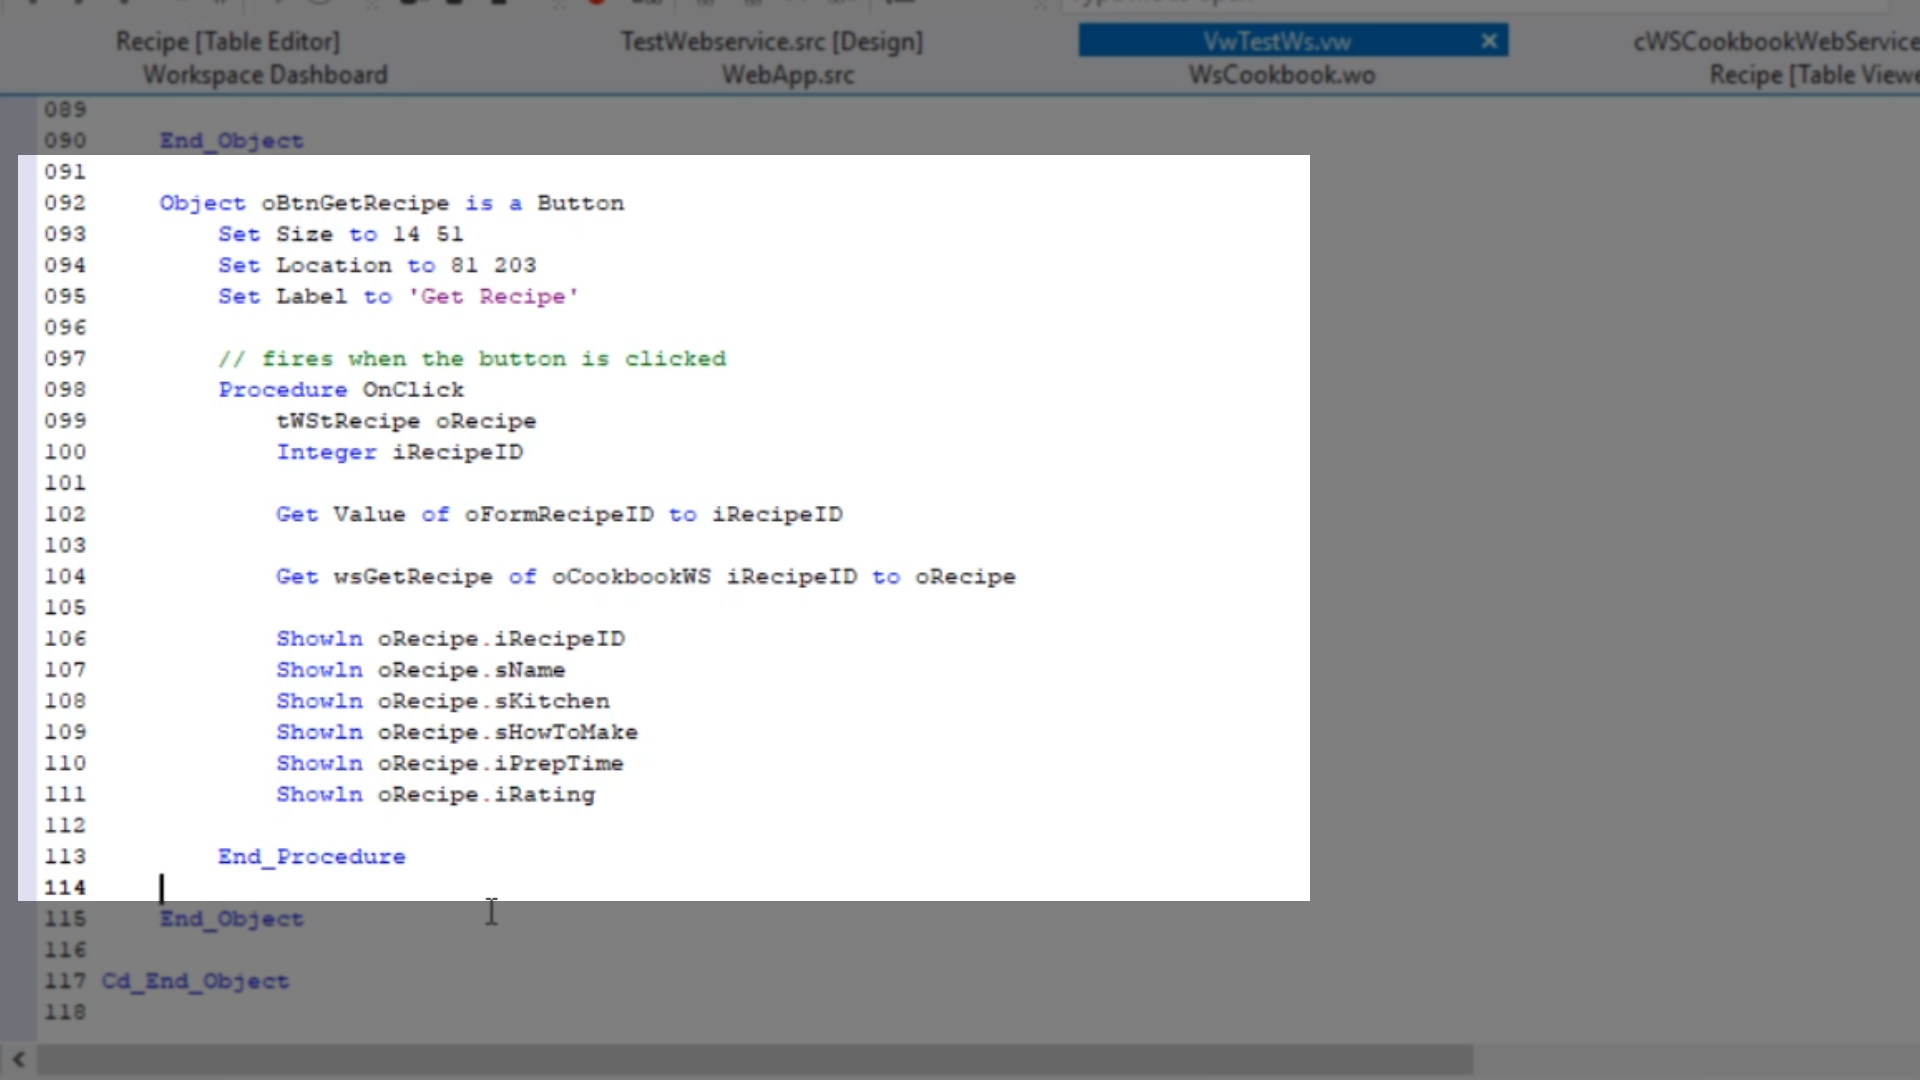Open the WebApp.src tab
Image resolution: width=1920 pixels, height=1080 pixels.
[x=788, y=75]
